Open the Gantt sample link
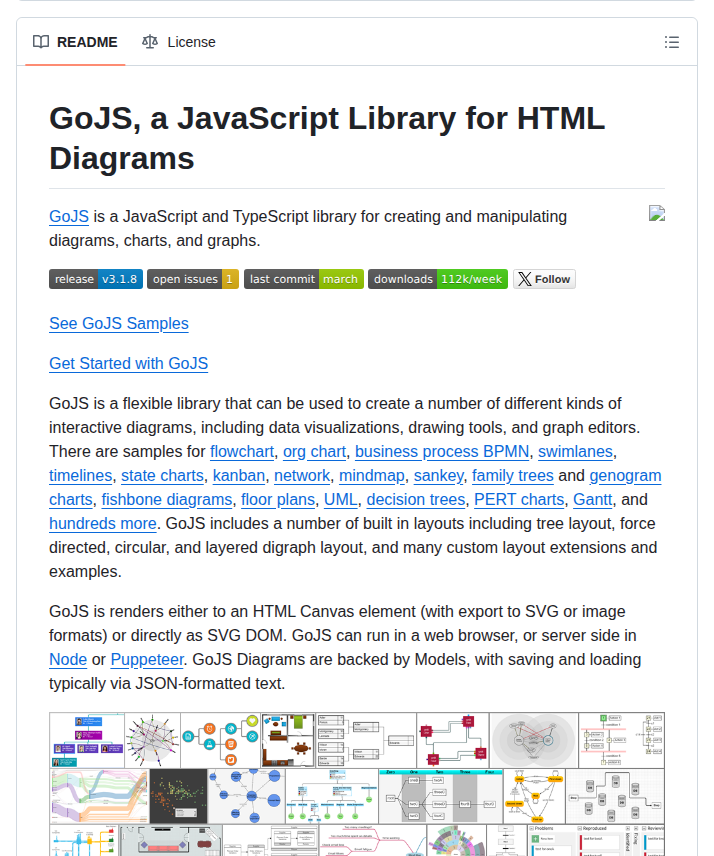The image size is (714, 856). [592, 500]
